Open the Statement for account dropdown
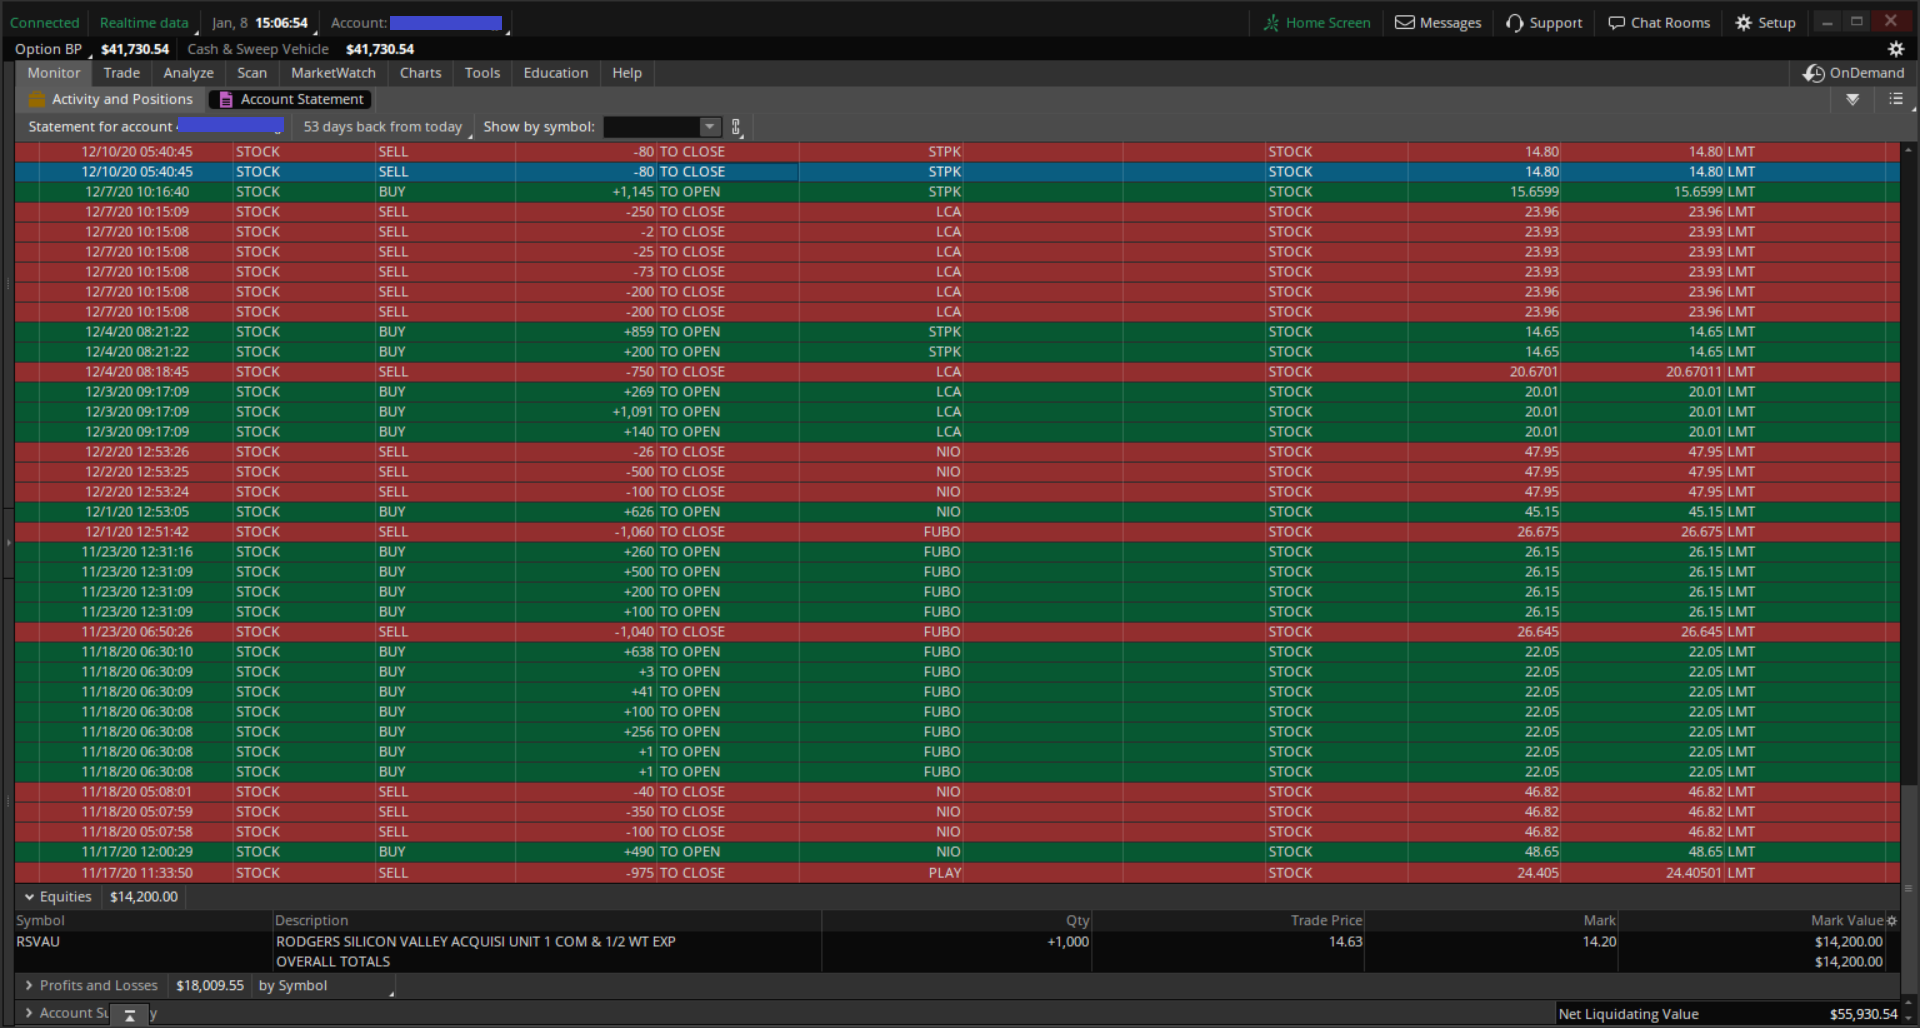This screenshot has width=1920, height=1028. [154, 127]
